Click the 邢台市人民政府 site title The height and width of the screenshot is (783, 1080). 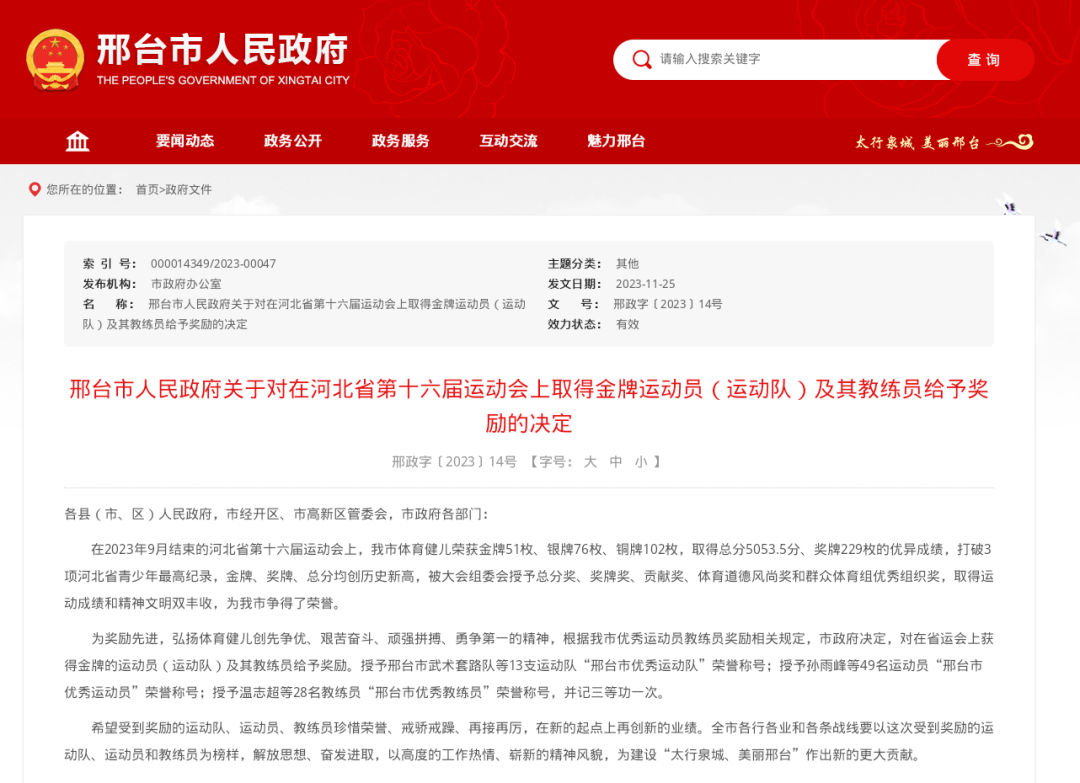tap(222, 50)
